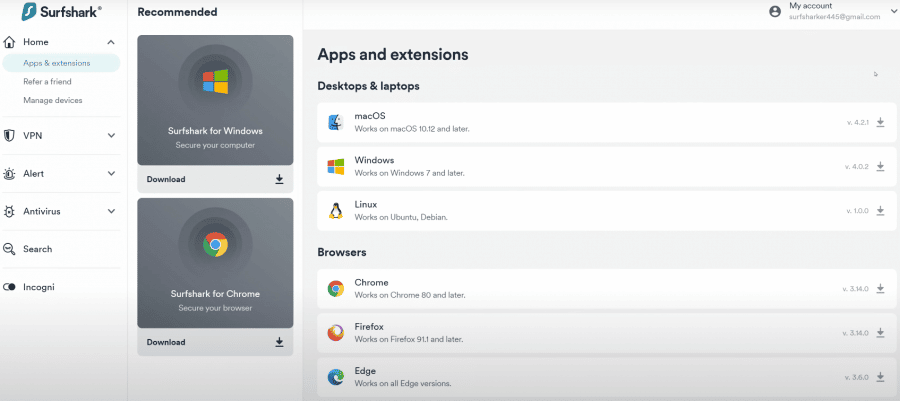Click the macOS Finder icon
Screen dimensions: 900x401
click(336, 122)
